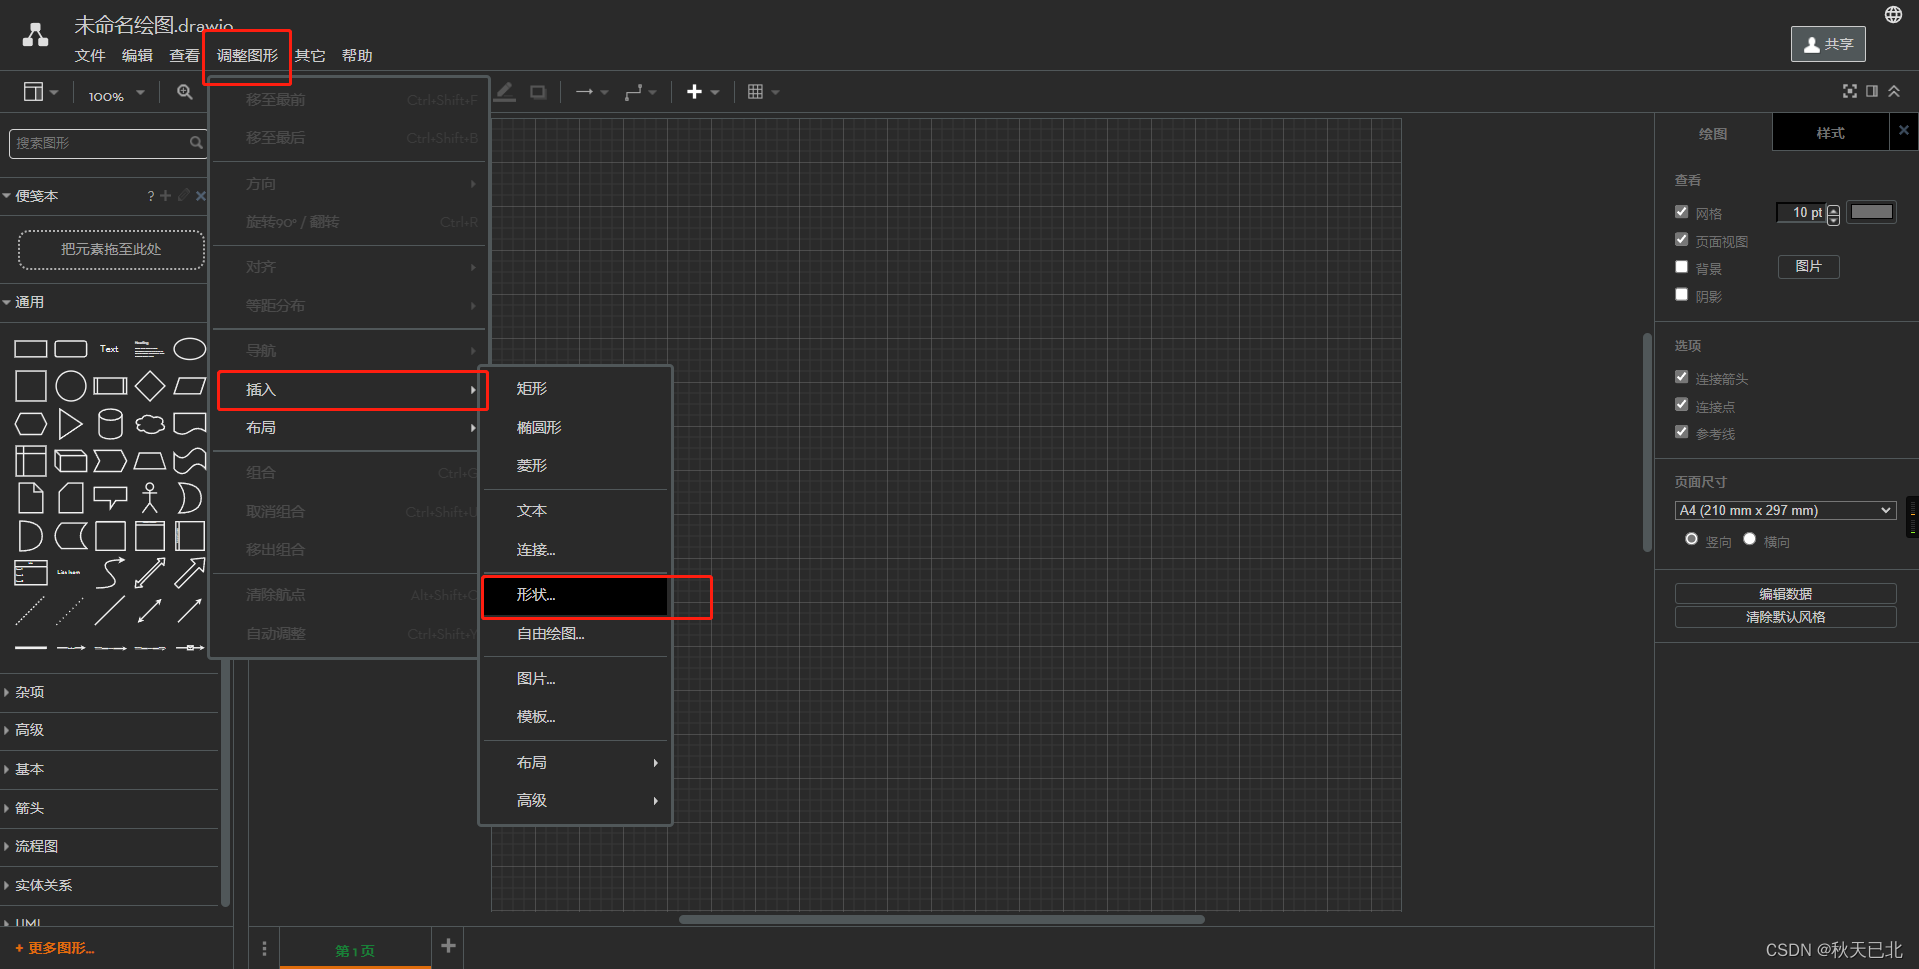Click the grid color swatch

pos(1871,212)
